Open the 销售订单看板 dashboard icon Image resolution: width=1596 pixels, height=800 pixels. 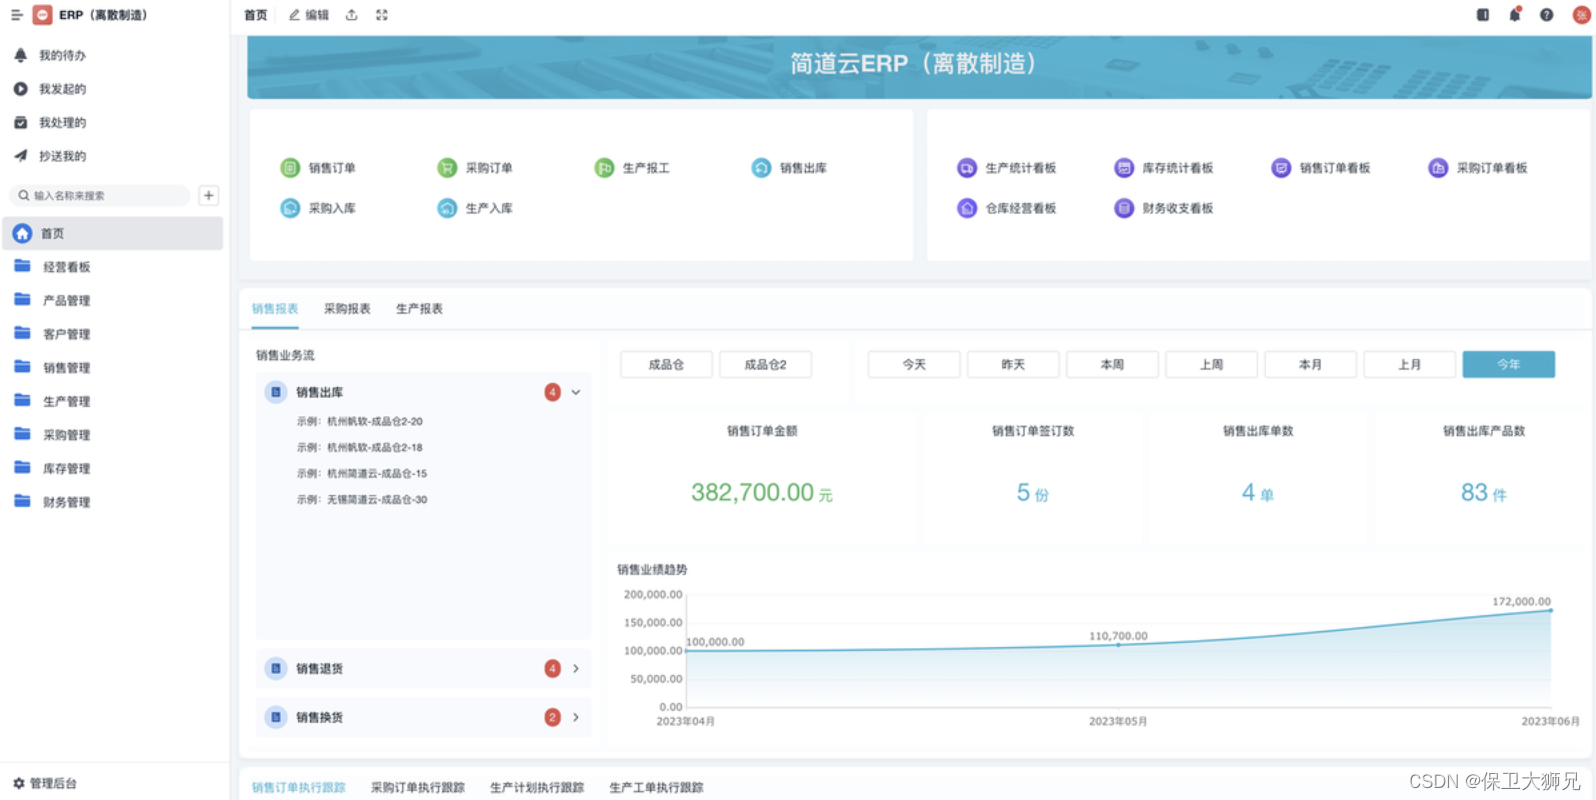pyautogui.click(x=1281, y=168)
